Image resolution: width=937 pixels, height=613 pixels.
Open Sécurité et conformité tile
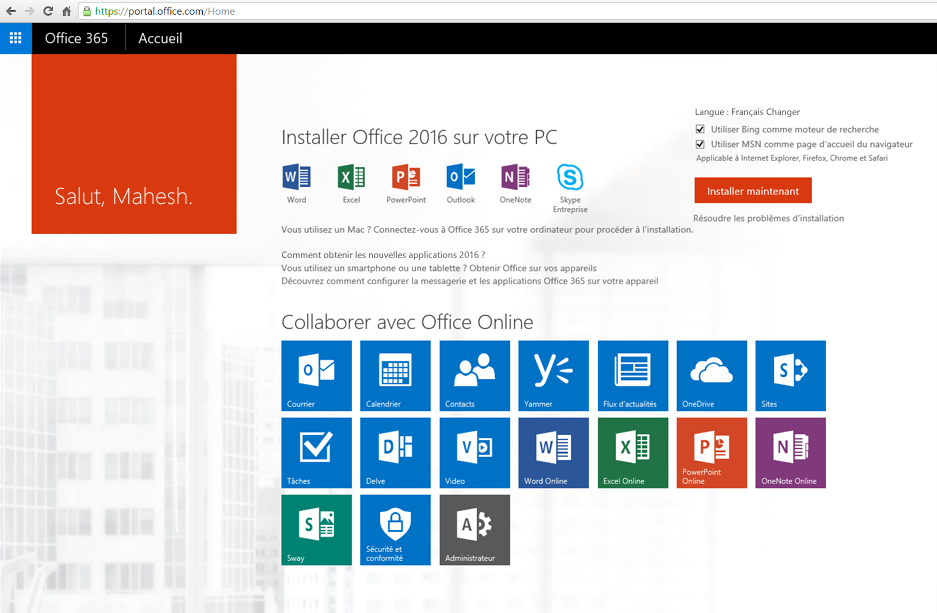pos(396,530)
